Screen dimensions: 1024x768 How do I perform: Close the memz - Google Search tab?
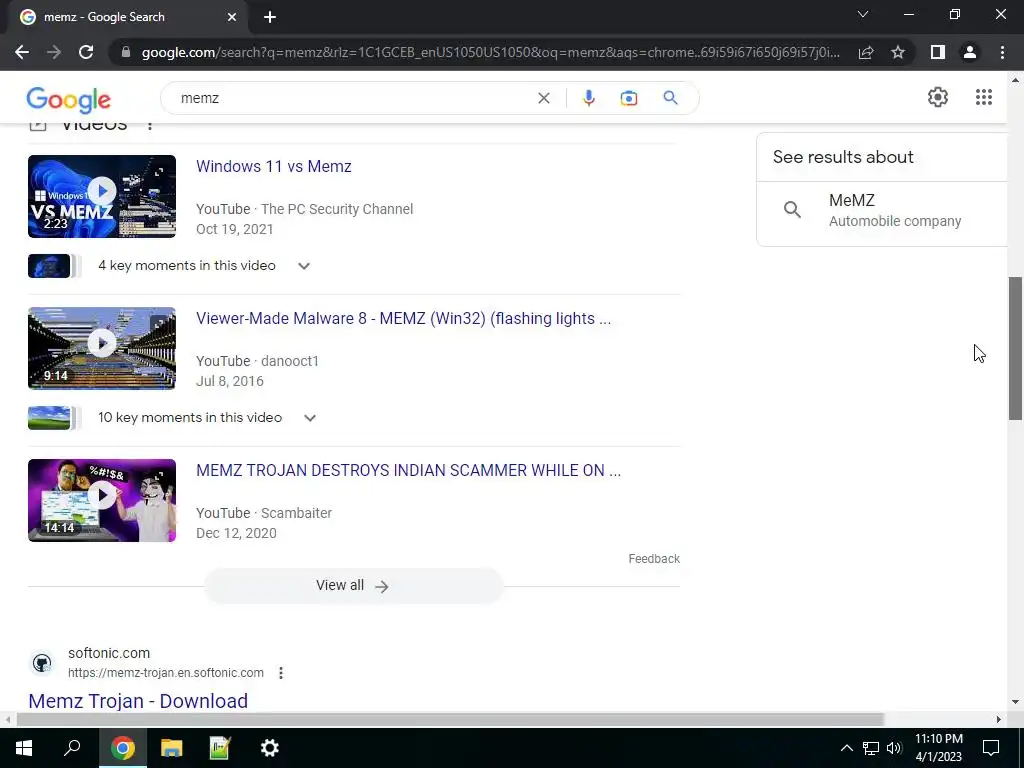pos(232,17)
